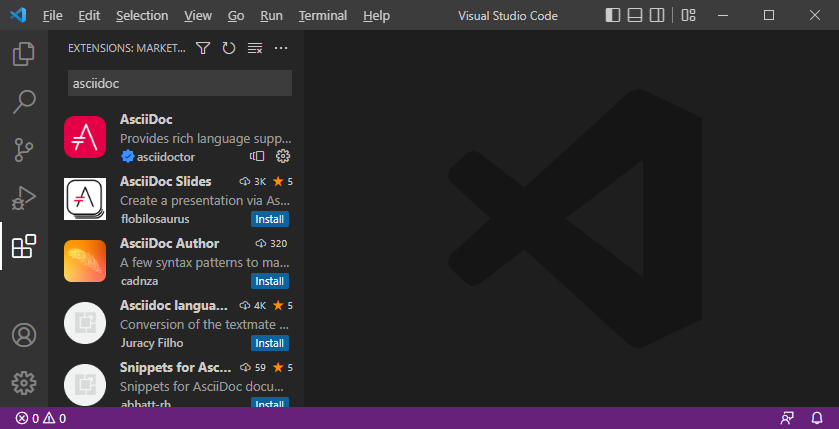Screen dimensions: 839x429
Task: Select the Asciidoc langua... extension title
Action: [x=174, y=305]
